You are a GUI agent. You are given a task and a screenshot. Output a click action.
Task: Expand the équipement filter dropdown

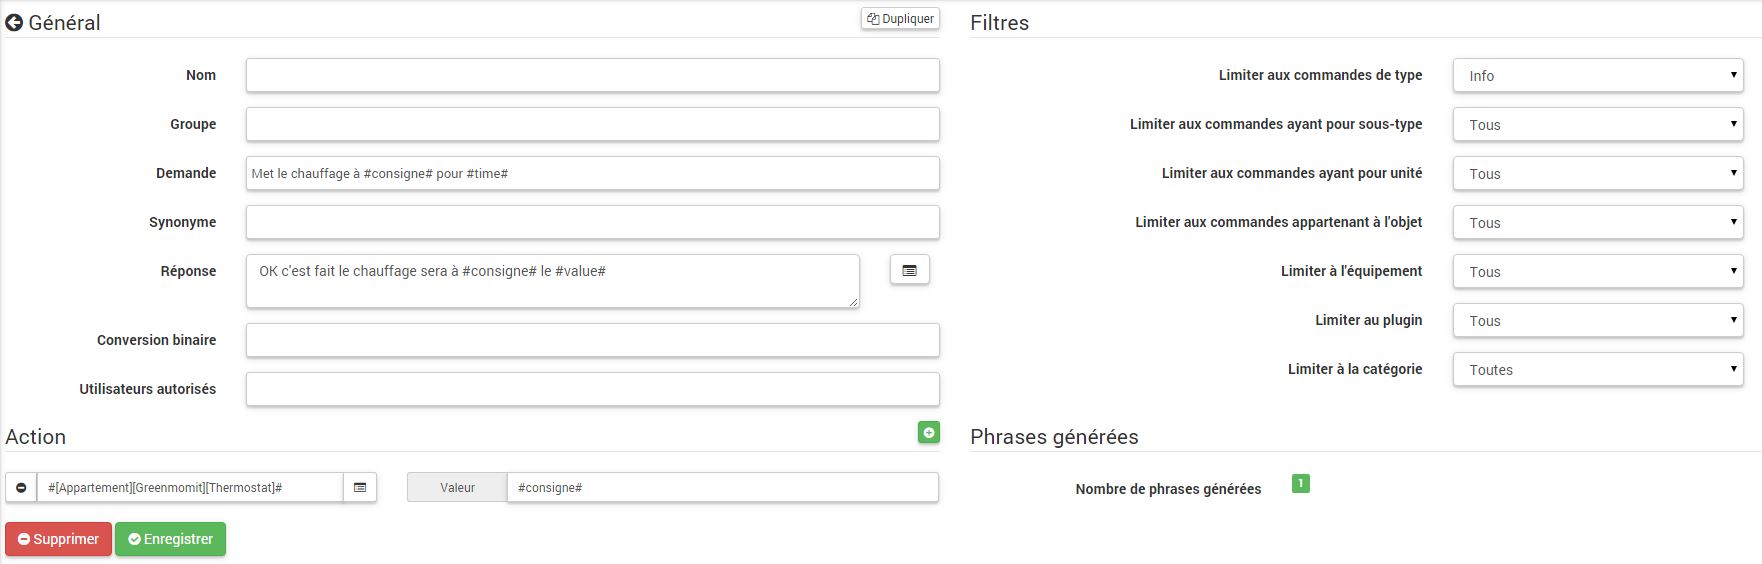pyautogui.click(x=1597, y=272)
